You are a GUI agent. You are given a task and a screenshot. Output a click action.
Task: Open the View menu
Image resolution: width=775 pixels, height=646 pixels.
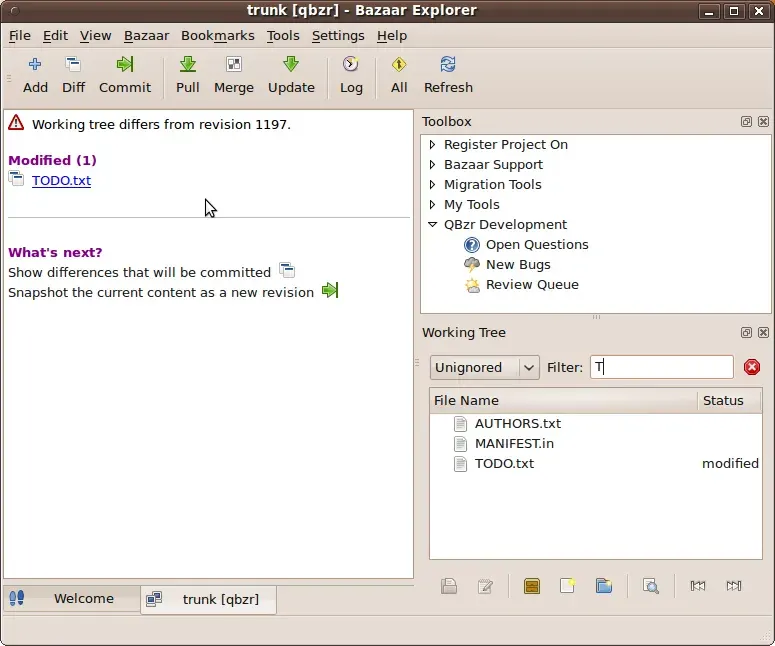95,36
